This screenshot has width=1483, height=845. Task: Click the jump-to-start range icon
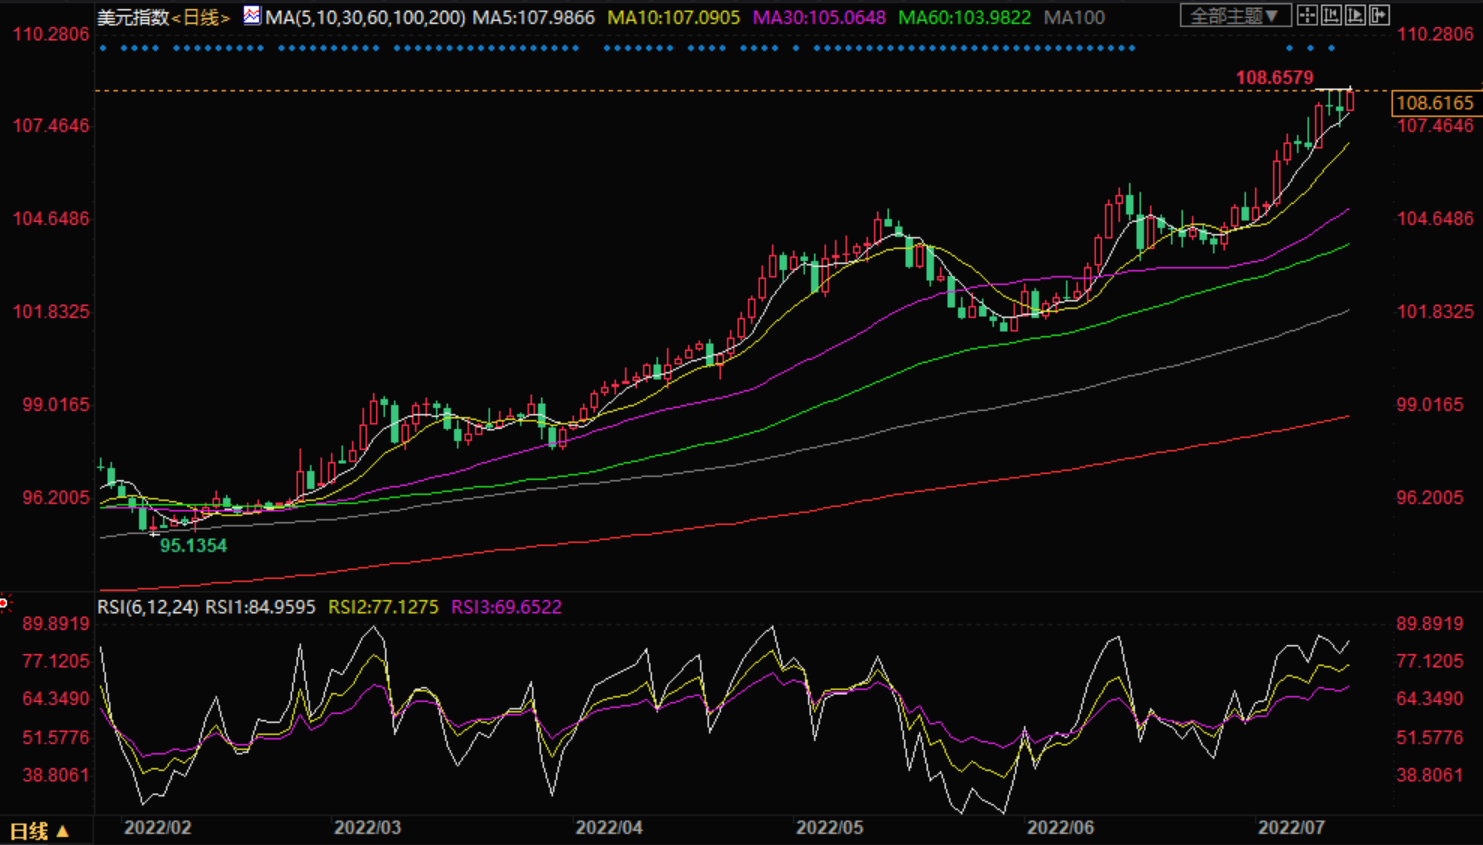pyautogui.click(x=1331, y=15)
